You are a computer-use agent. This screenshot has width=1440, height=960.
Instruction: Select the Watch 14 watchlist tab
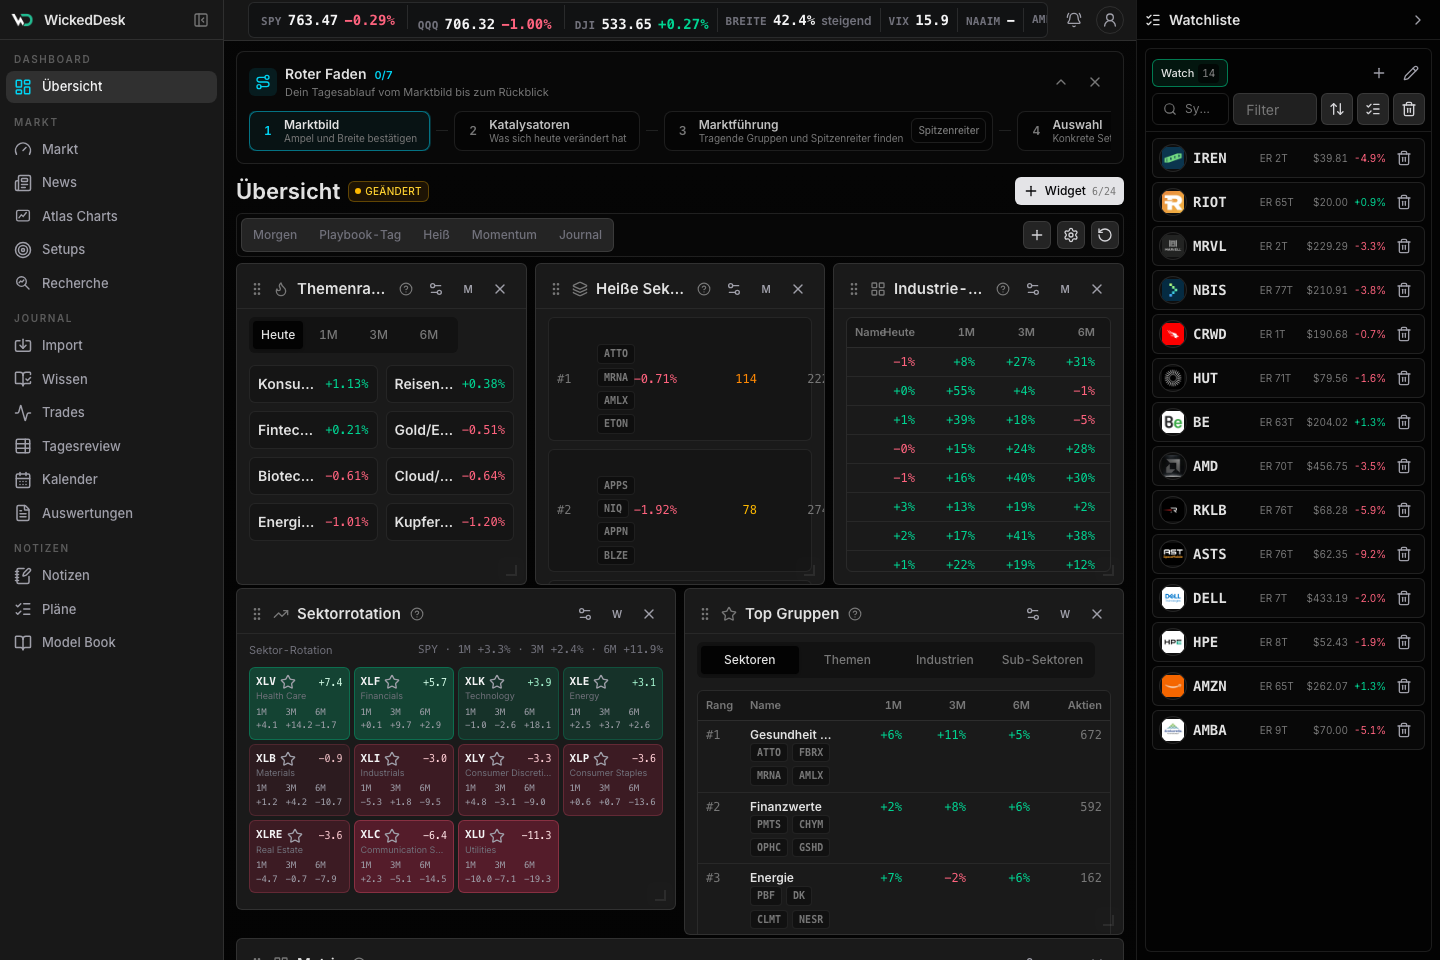pyautogui.click(x=1189, y=73)
